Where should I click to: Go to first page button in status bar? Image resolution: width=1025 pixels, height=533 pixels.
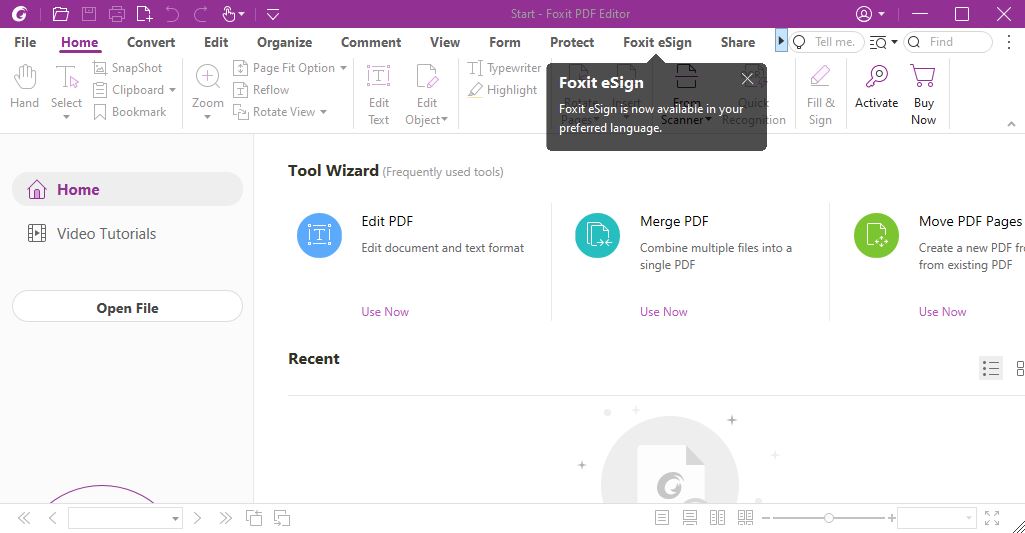click(24, 519)
